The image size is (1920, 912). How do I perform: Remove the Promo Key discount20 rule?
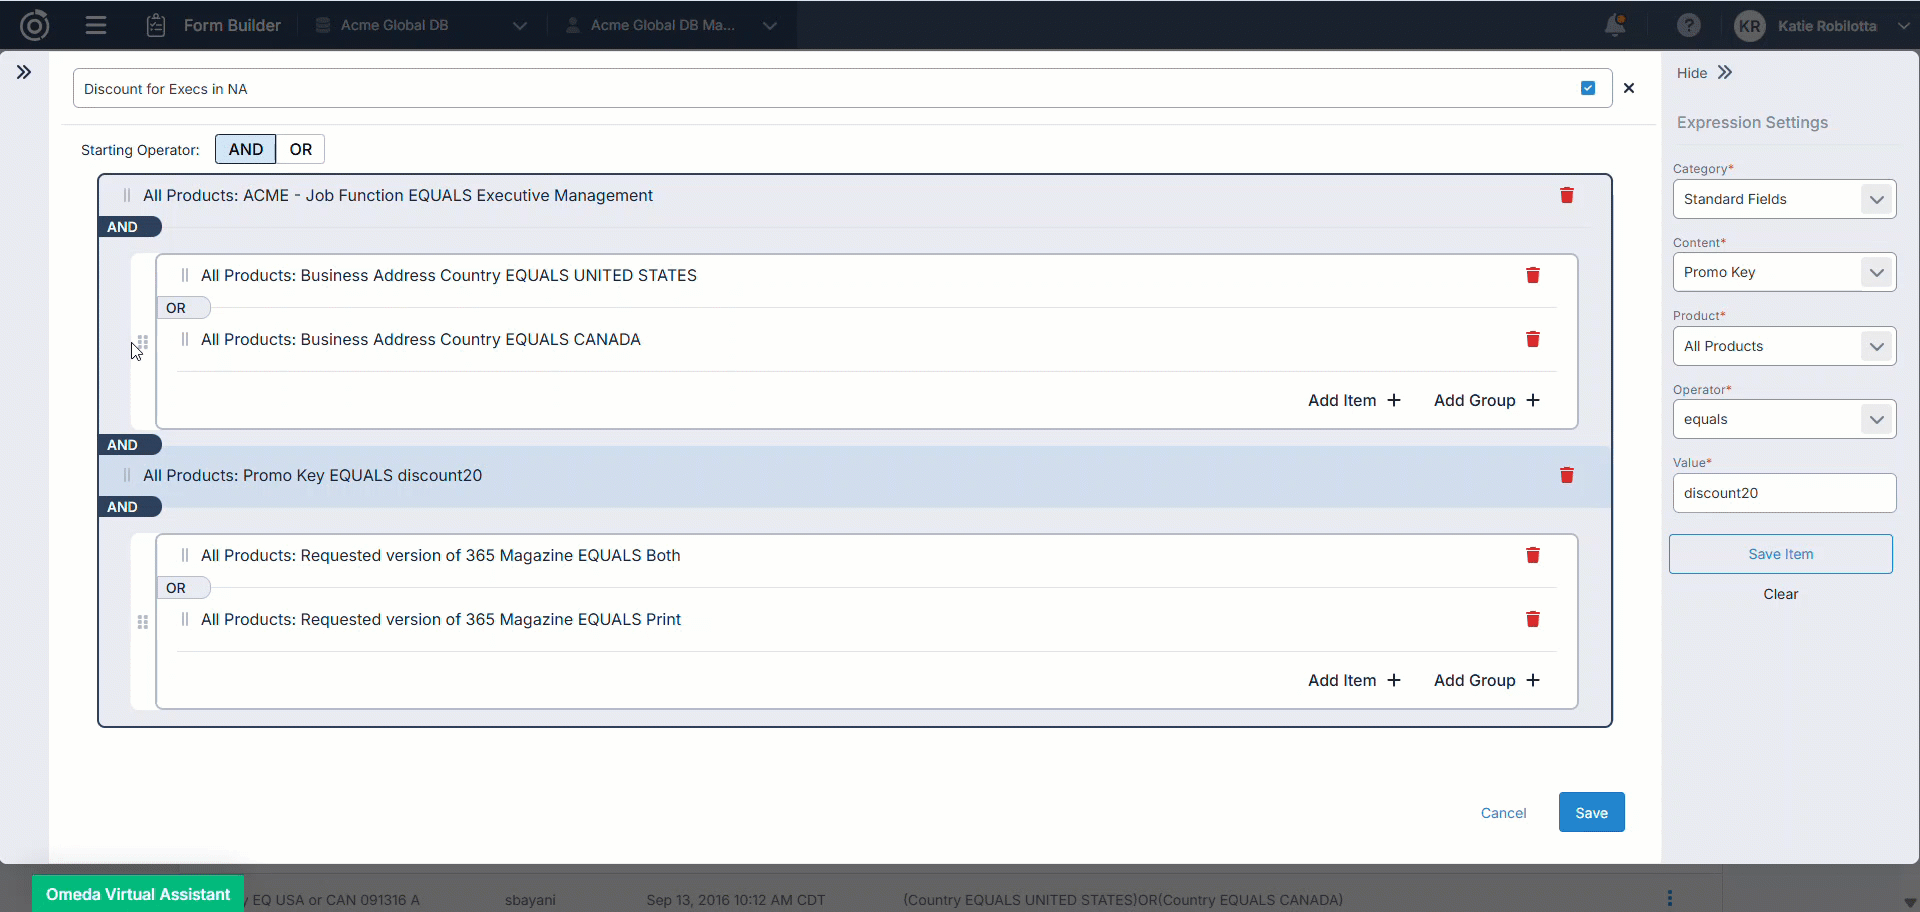pos(1566,475)
